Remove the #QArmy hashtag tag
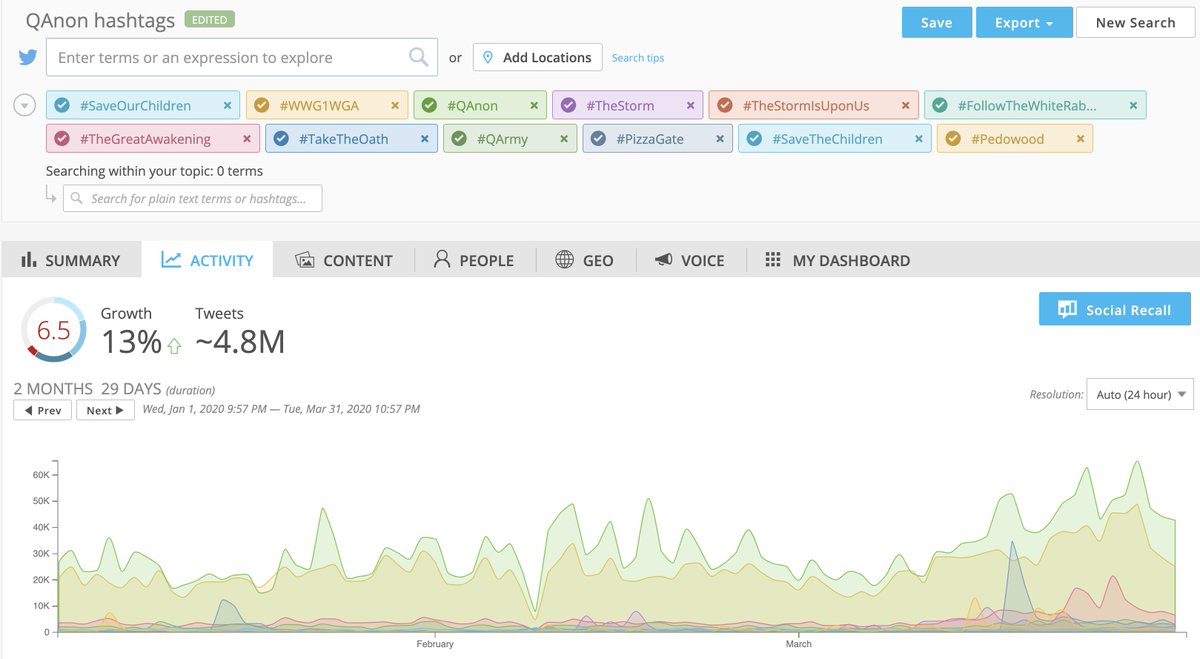 (565, 139)
